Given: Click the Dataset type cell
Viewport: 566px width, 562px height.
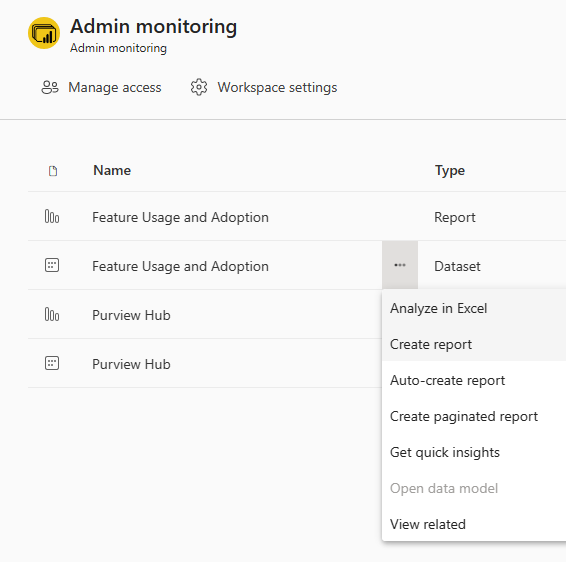Looking at the screenshot, I should pyautogui.click(x=457, y=266).
